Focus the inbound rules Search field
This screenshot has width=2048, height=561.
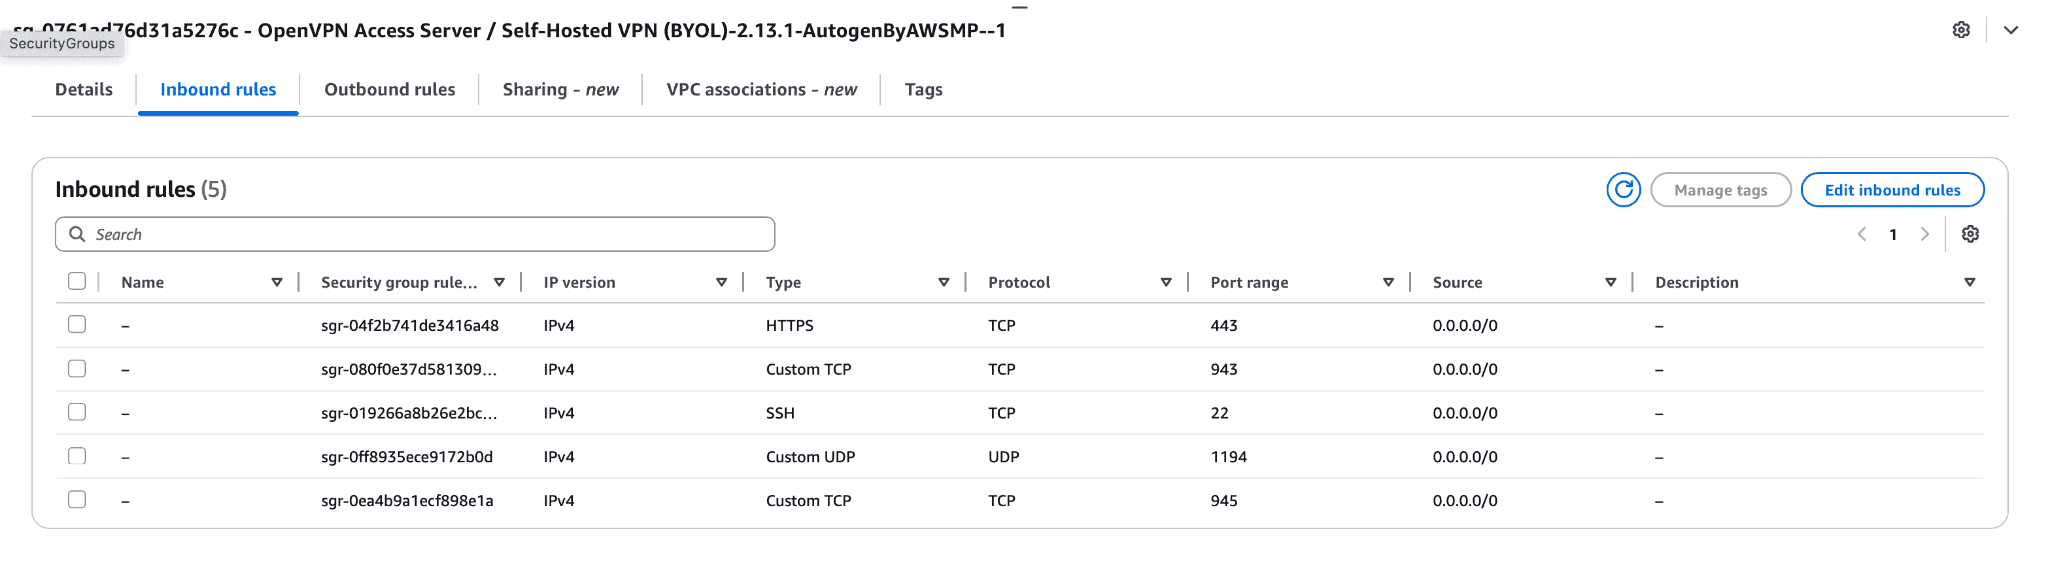coord(415,234)
